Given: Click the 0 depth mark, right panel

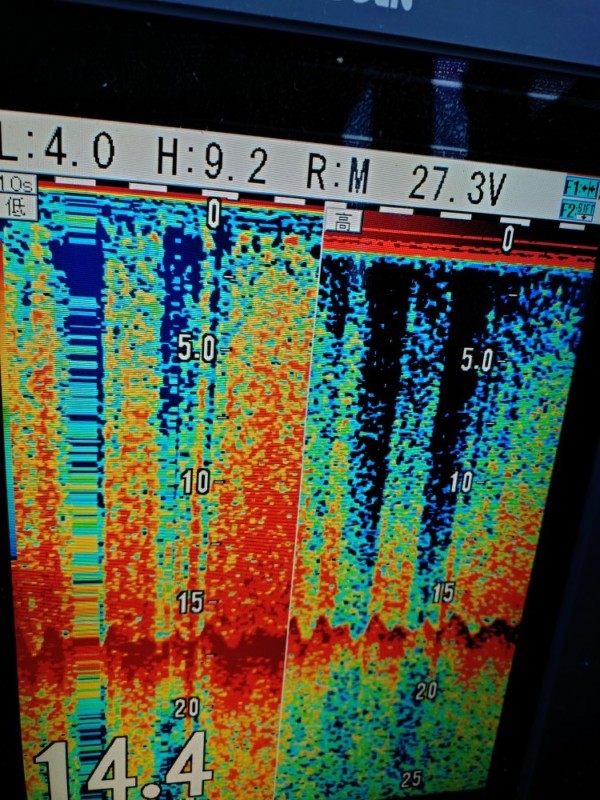Looking at the screenshot, I should (507, 238).
